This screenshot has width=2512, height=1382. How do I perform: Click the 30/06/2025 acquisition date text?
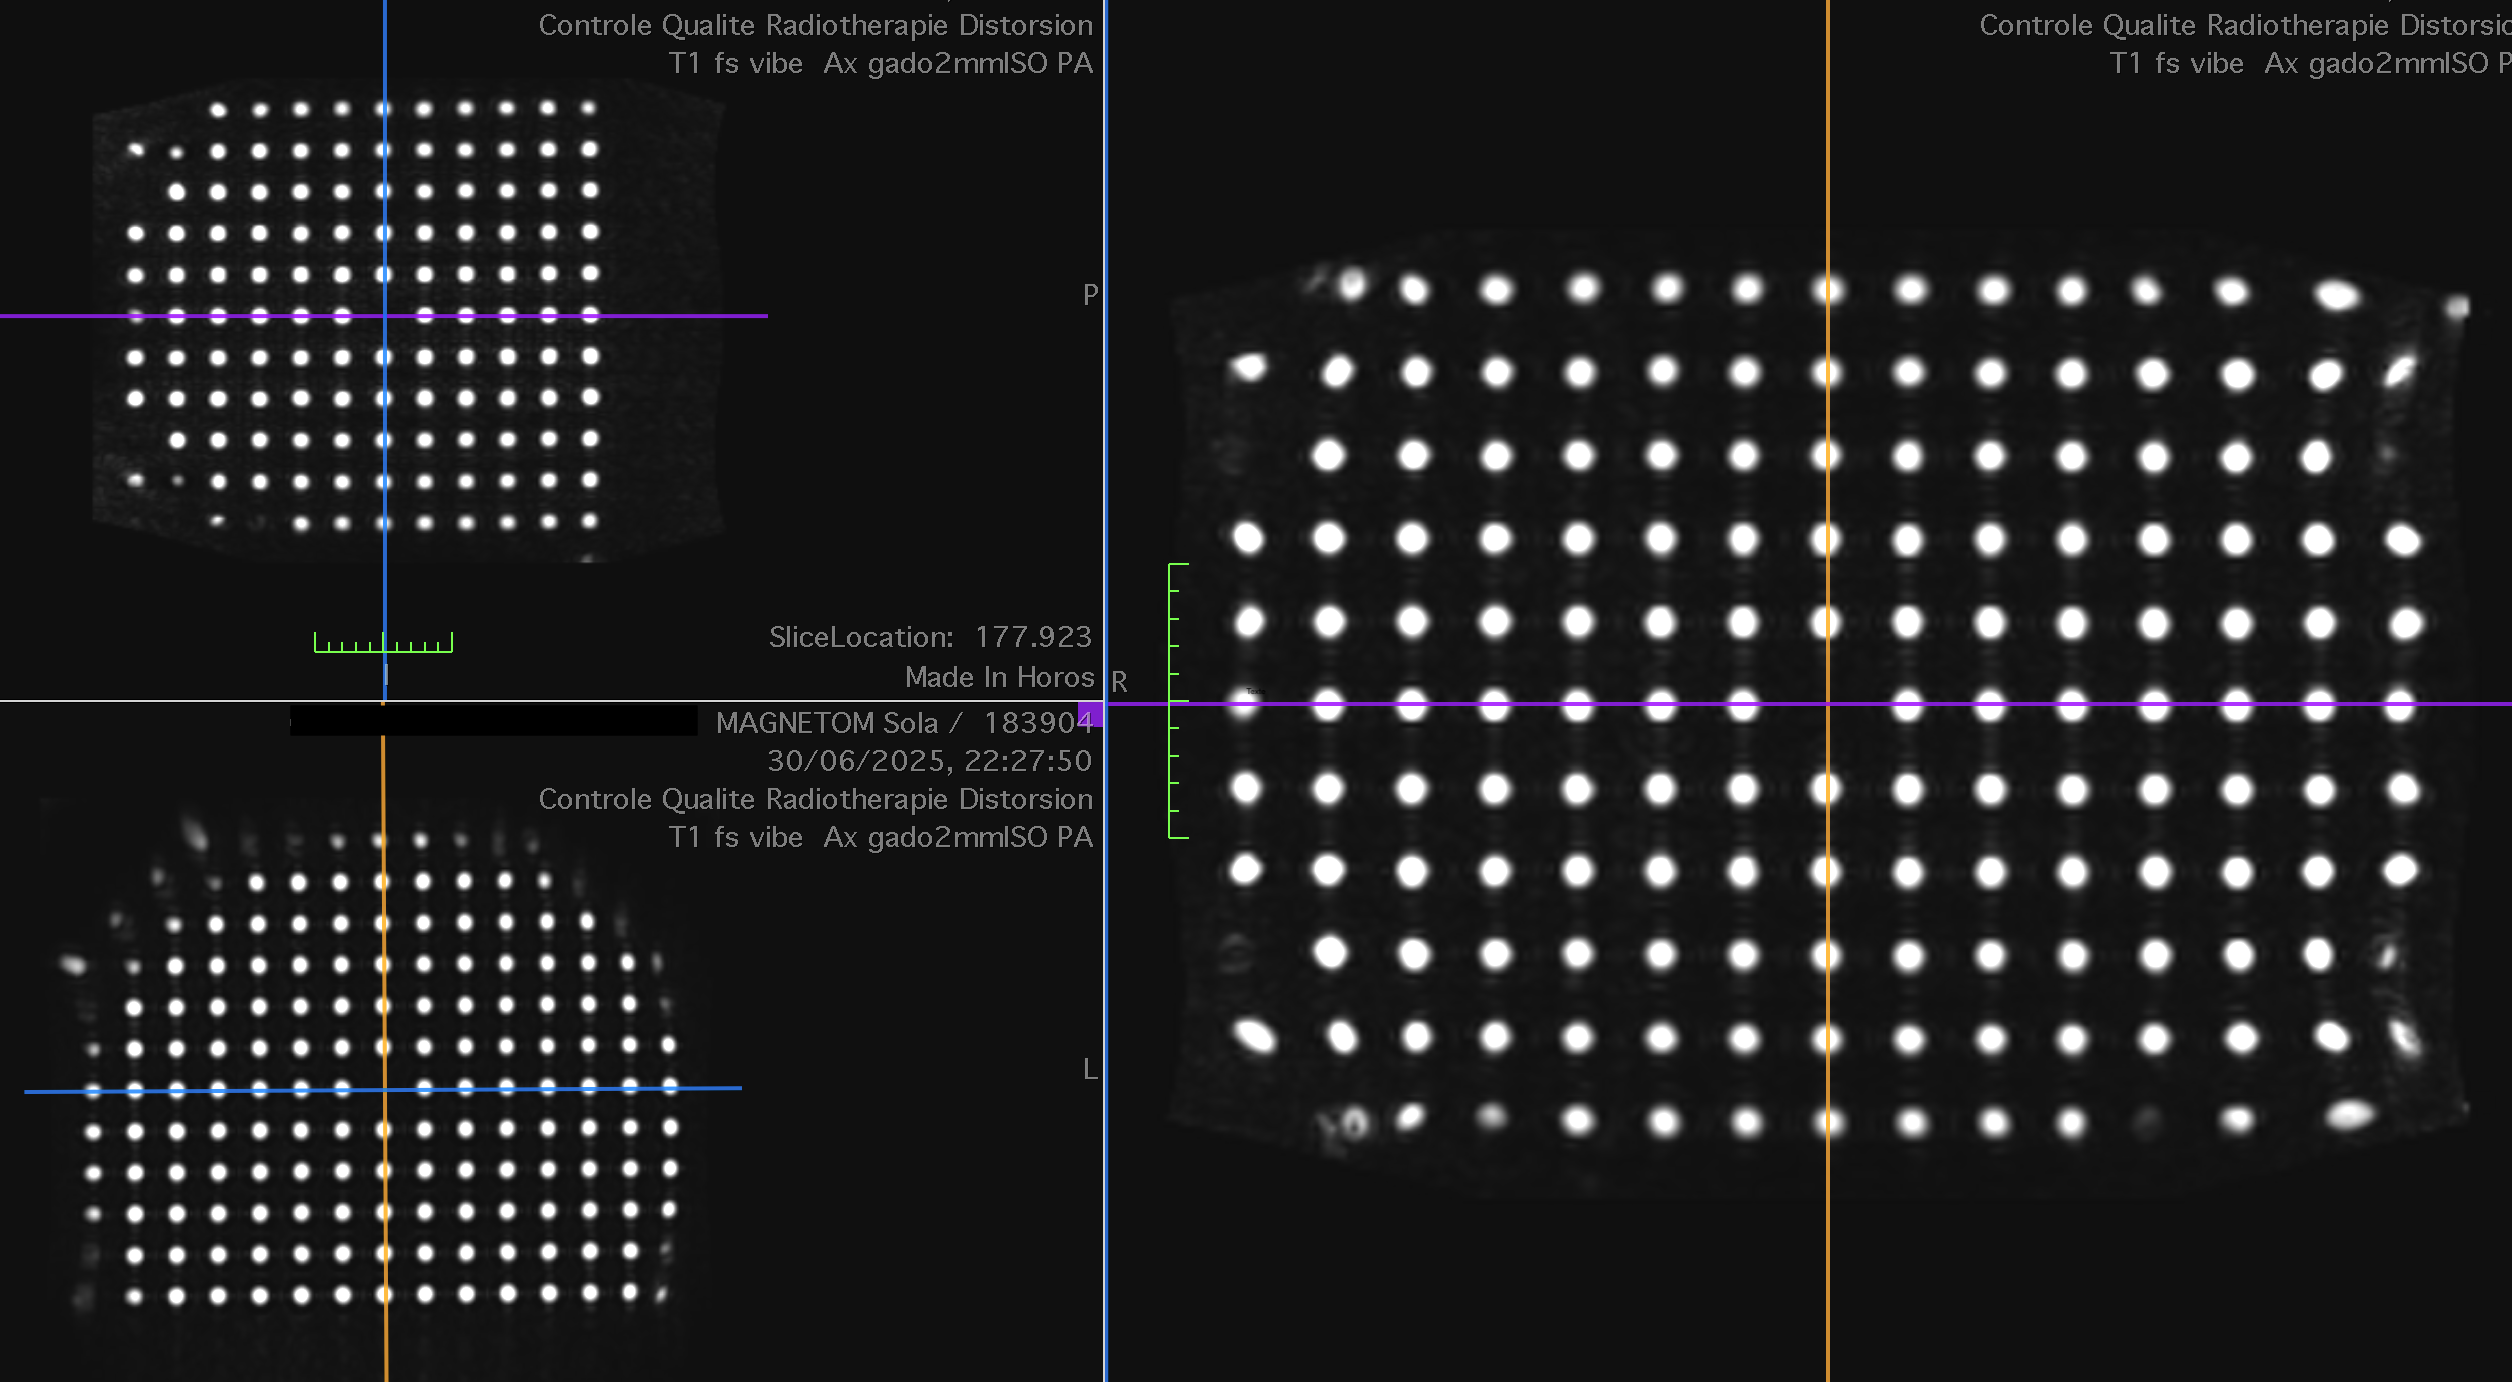(x=928, y=761)
